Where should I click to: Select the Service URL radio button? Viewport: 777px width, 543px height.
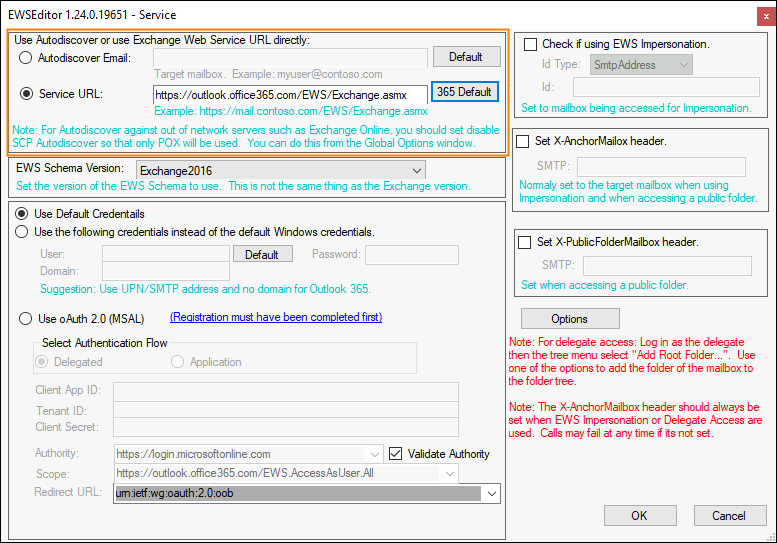(26, 94)
